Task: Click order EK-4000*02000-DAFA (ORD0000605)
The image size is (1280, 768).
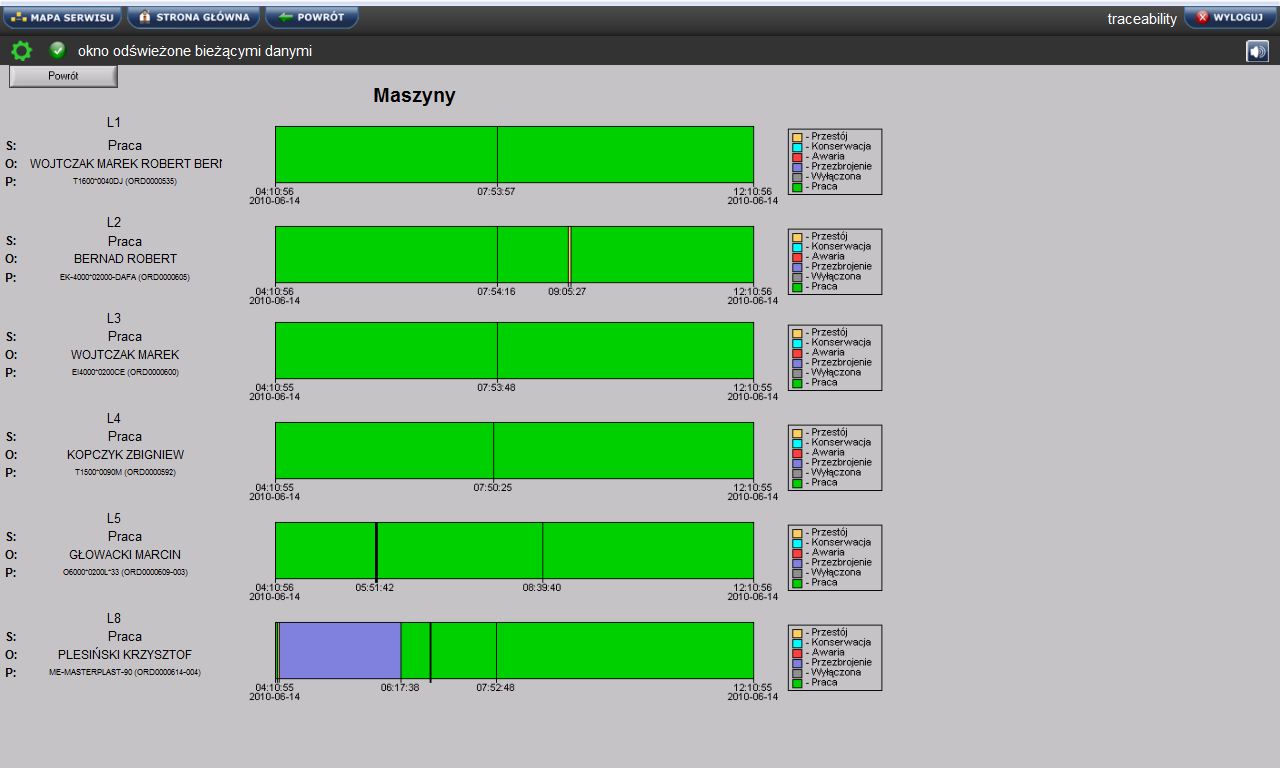Action: pos(125,278)
